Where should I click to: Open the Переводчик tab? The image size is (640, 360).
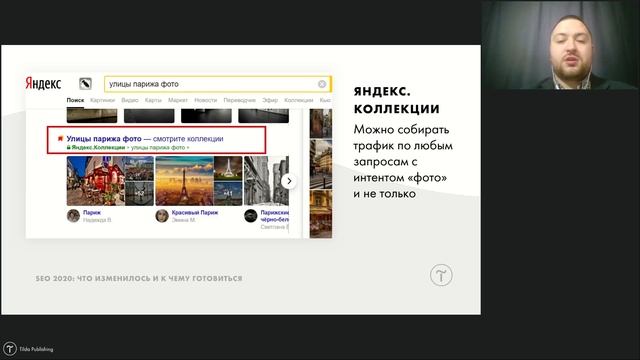[x=240, y=100]
